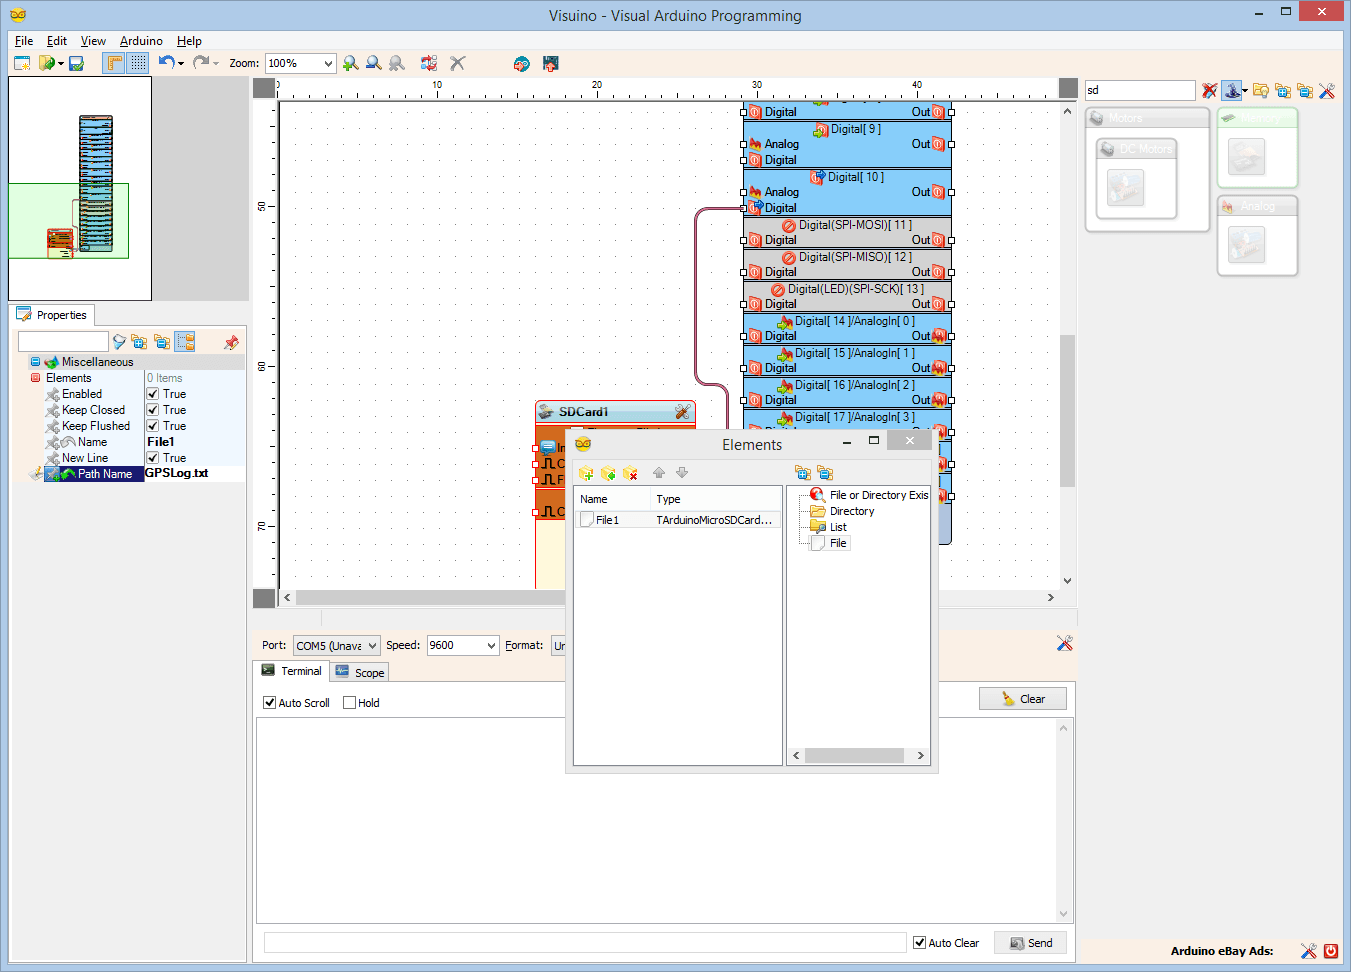Collapse all categories in the component toolbox
Viewport: 1351px width, 972px height.
(1305, 91)
